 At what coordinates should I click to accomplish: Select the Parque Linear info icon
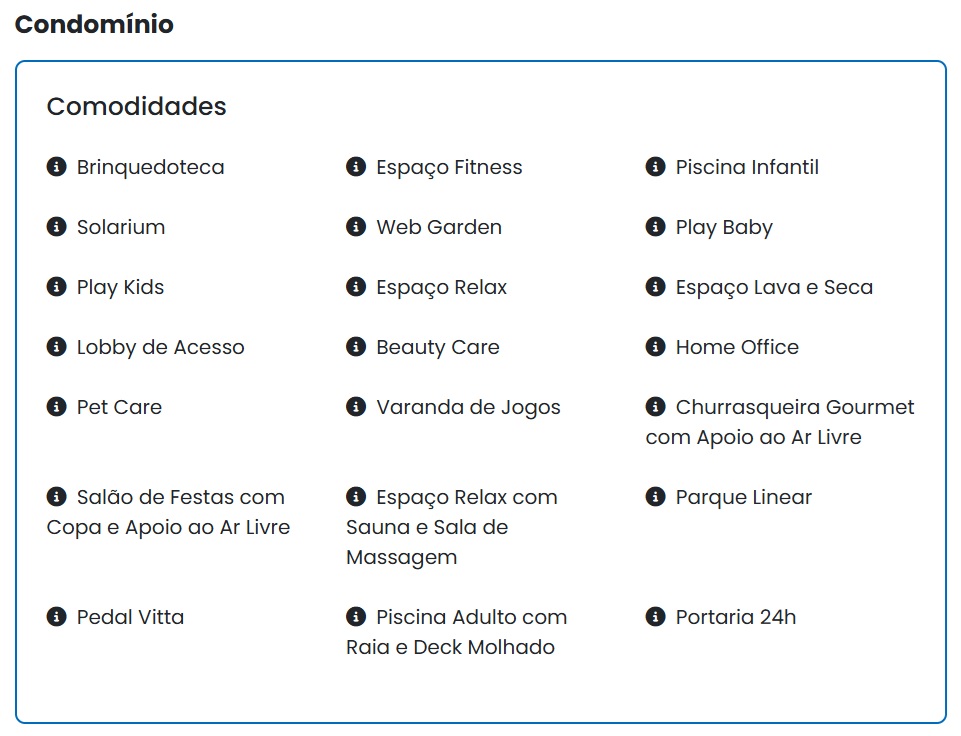click(656, 497)
